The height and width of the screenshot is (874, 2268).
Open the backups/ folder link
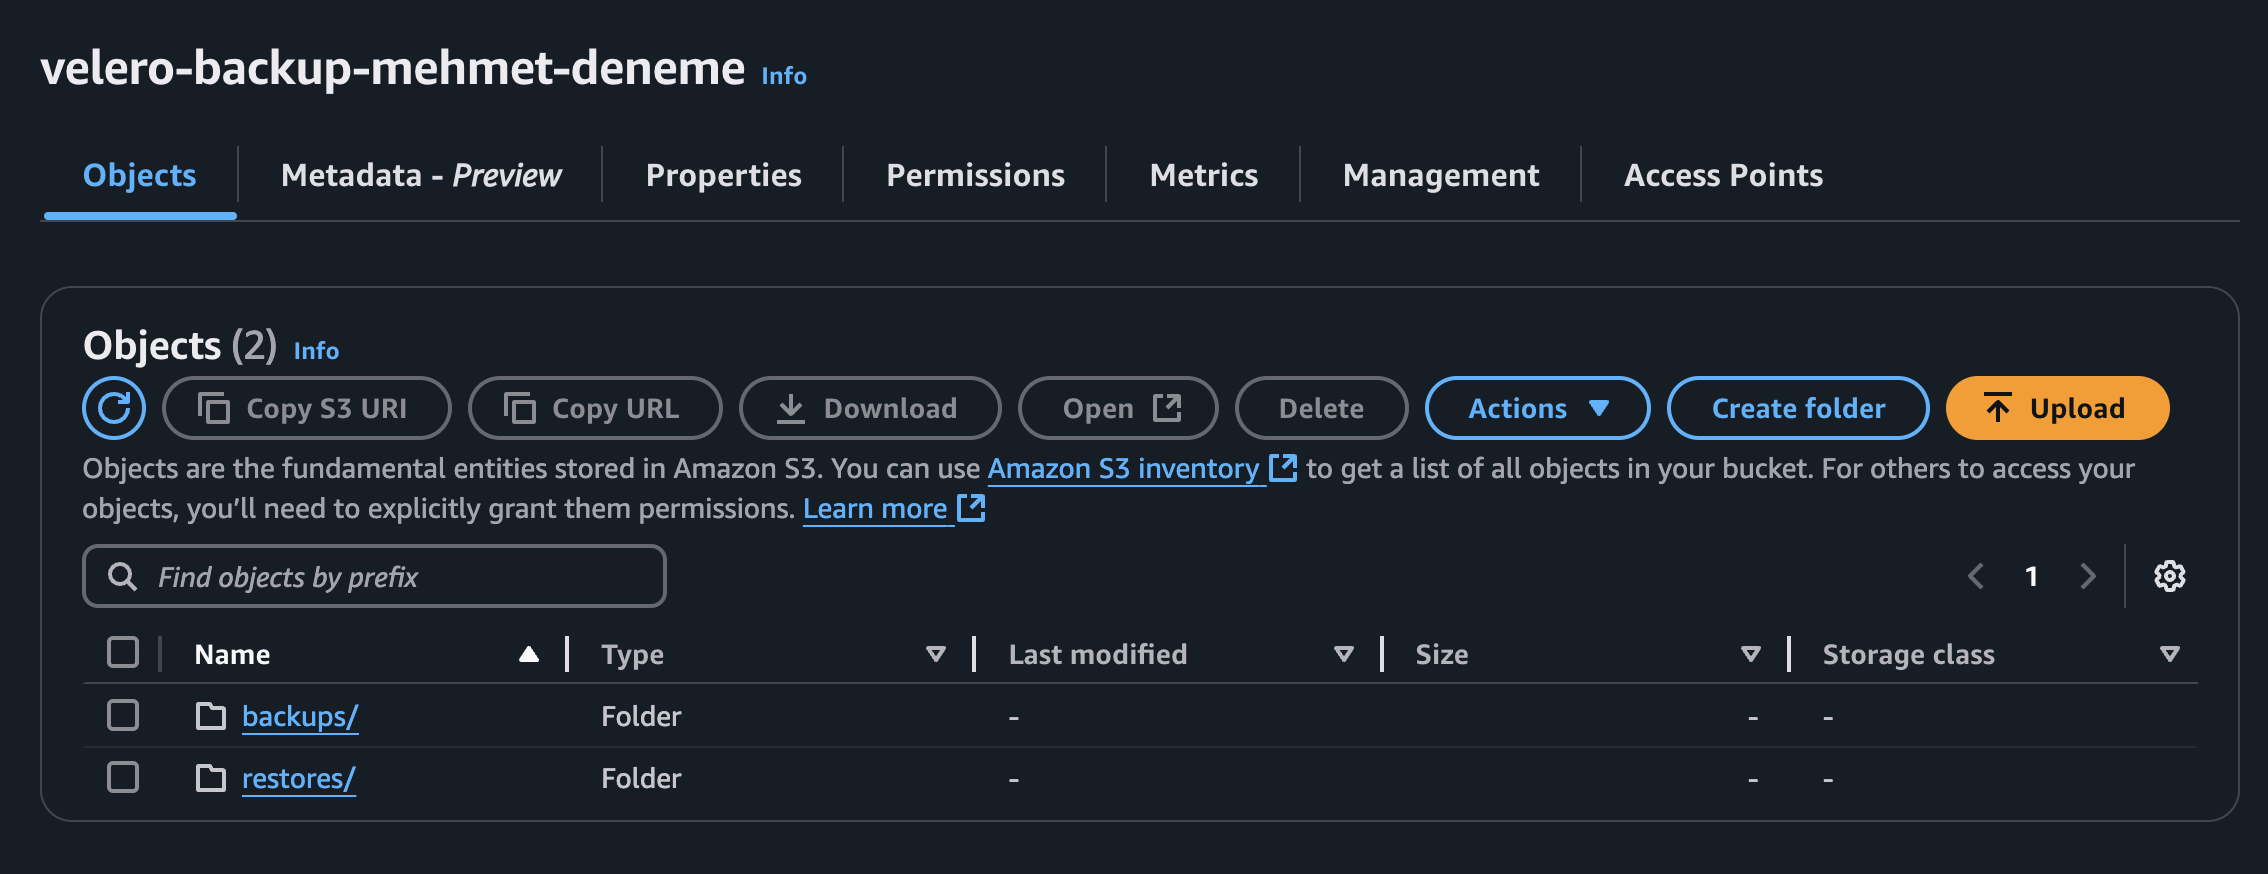[x=300, y=716]
